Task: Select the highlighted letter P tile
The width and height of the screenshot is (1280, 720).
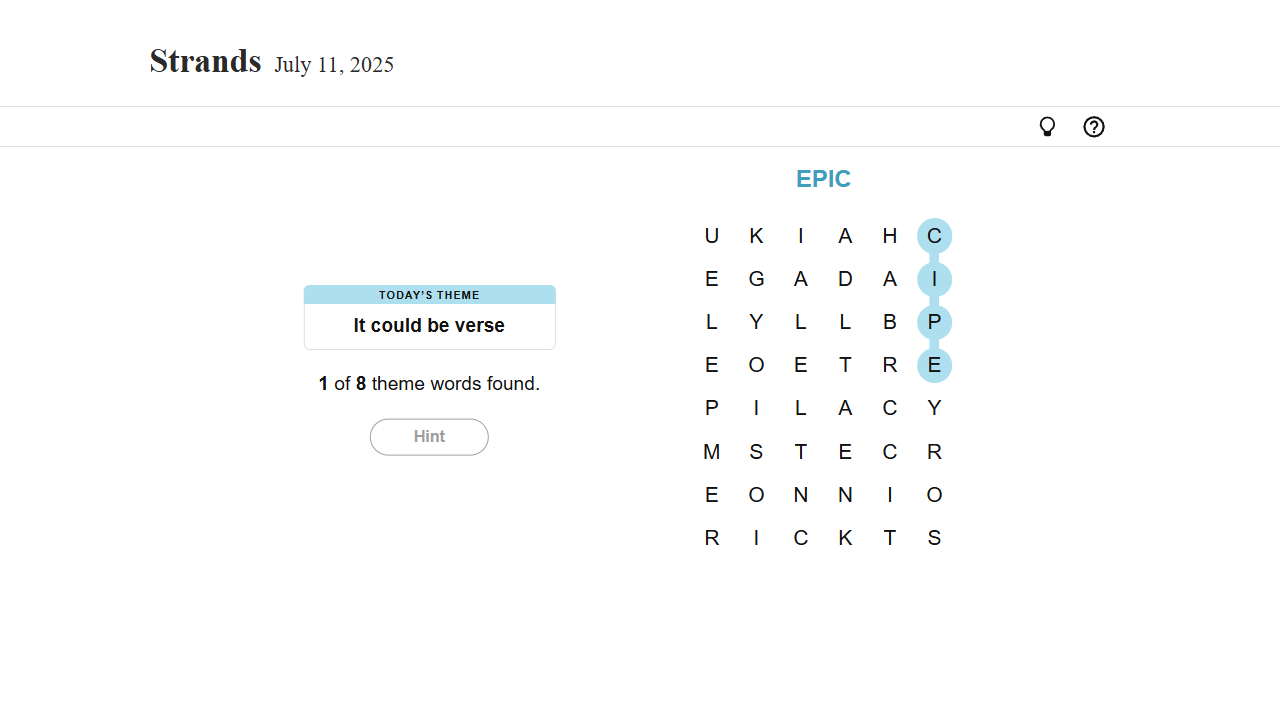Action: click(x=934, y=322)
